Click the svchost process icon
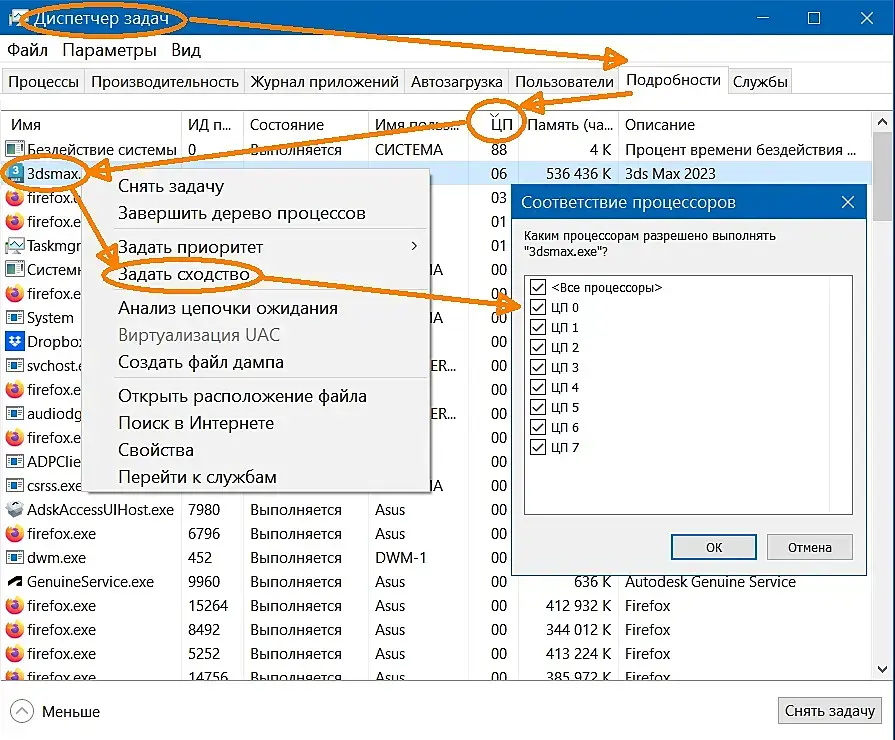This screenshot has height=740, width=895. point(15,365)
